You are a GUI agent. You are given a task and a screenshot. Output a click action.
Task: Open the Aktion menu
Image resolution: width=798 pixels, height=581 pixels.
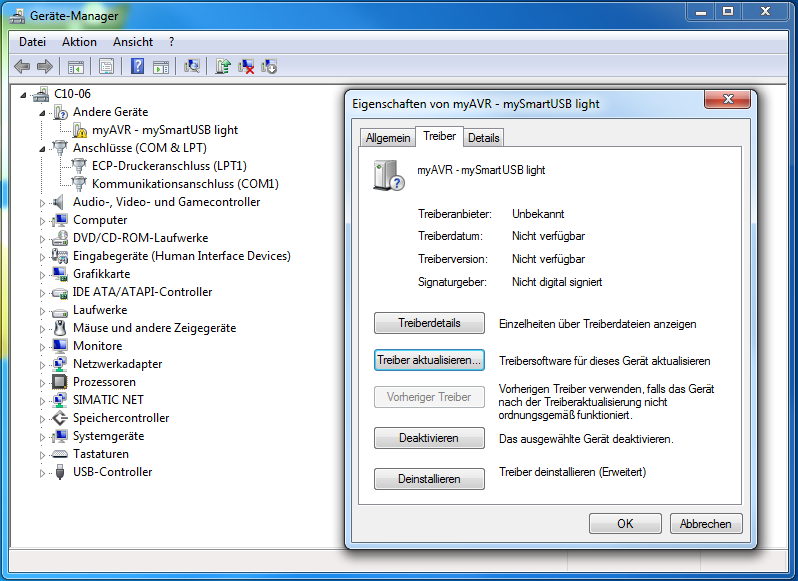pyautogui.click(x=79, y=42)
